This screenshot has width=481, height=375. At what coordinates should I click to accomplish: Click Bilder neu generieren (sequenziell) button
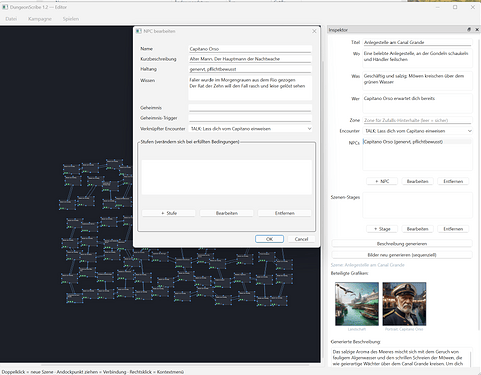point(402,255)
